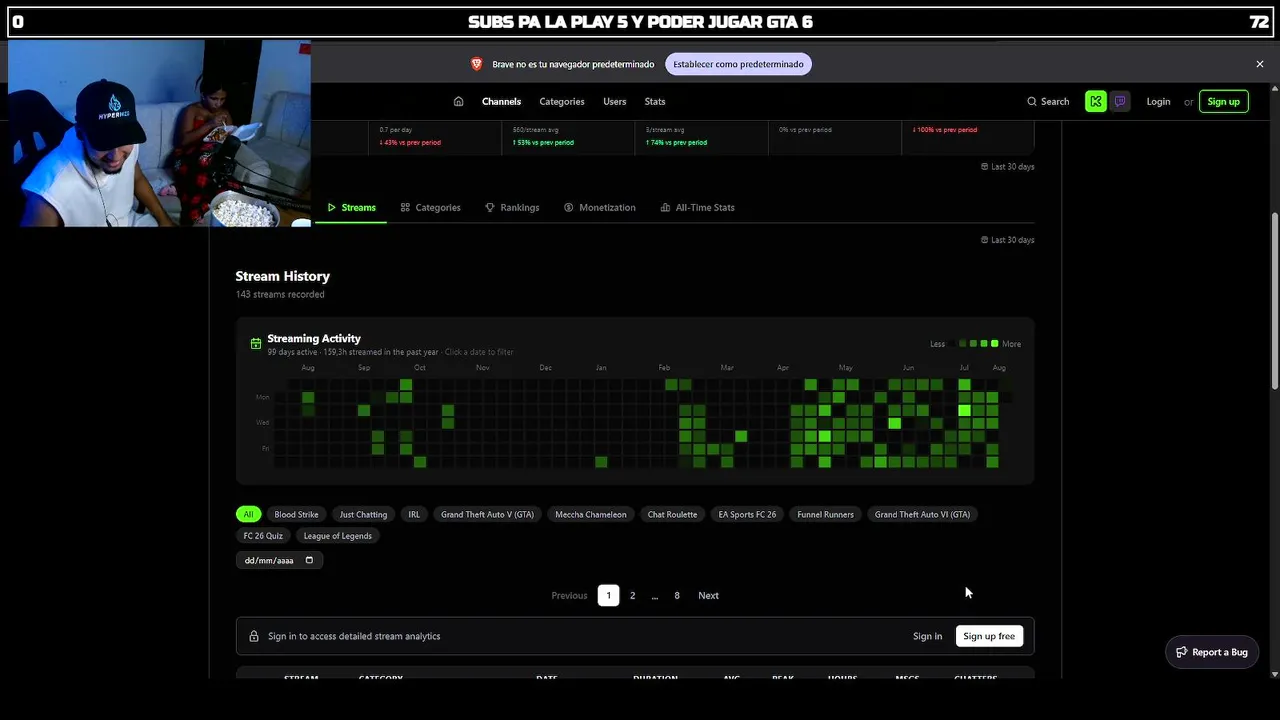Dismiss the Brave default browser notification
The image size is (1280, 720).
(x=1260, y=64)
